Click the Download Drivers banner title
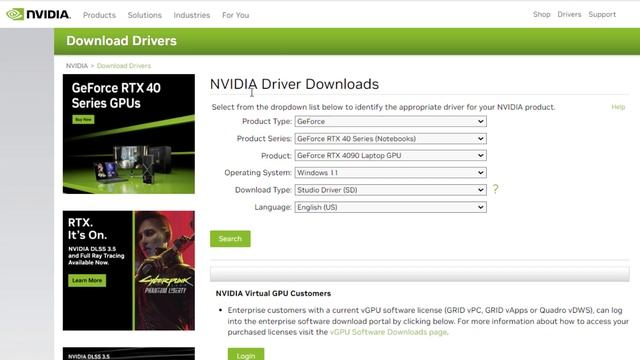 [121, 41]
